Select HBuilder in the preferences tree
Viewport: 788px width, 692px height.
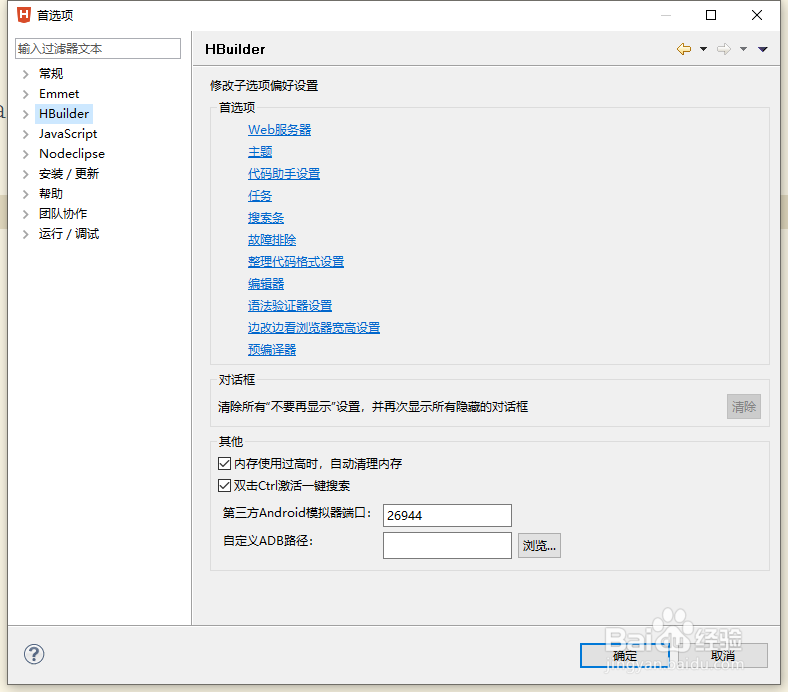click(x=64, y=114)
